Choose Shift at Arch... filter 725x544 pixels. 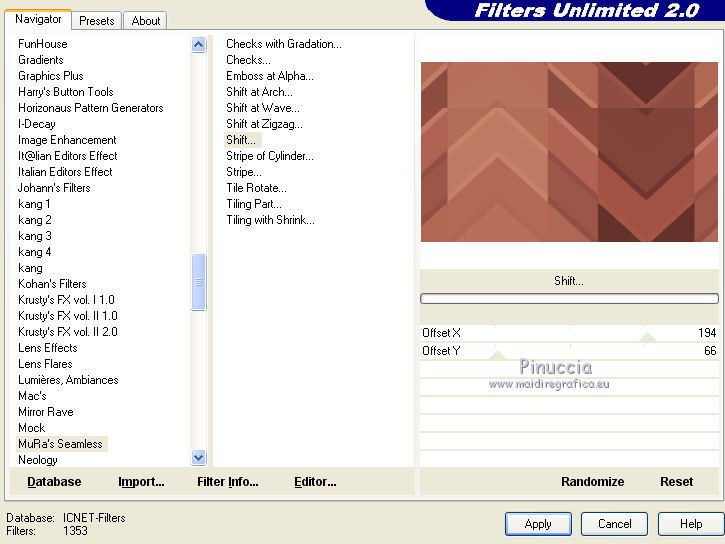click(259, 92)
